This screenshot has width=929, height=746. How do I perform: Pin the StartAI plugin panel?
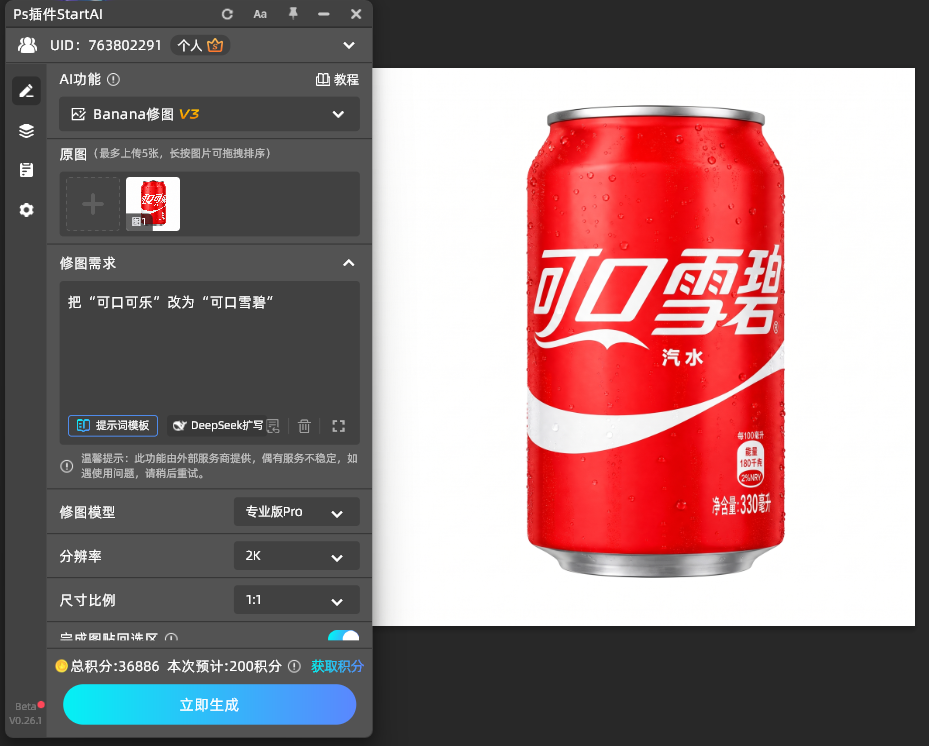(293, 14)
